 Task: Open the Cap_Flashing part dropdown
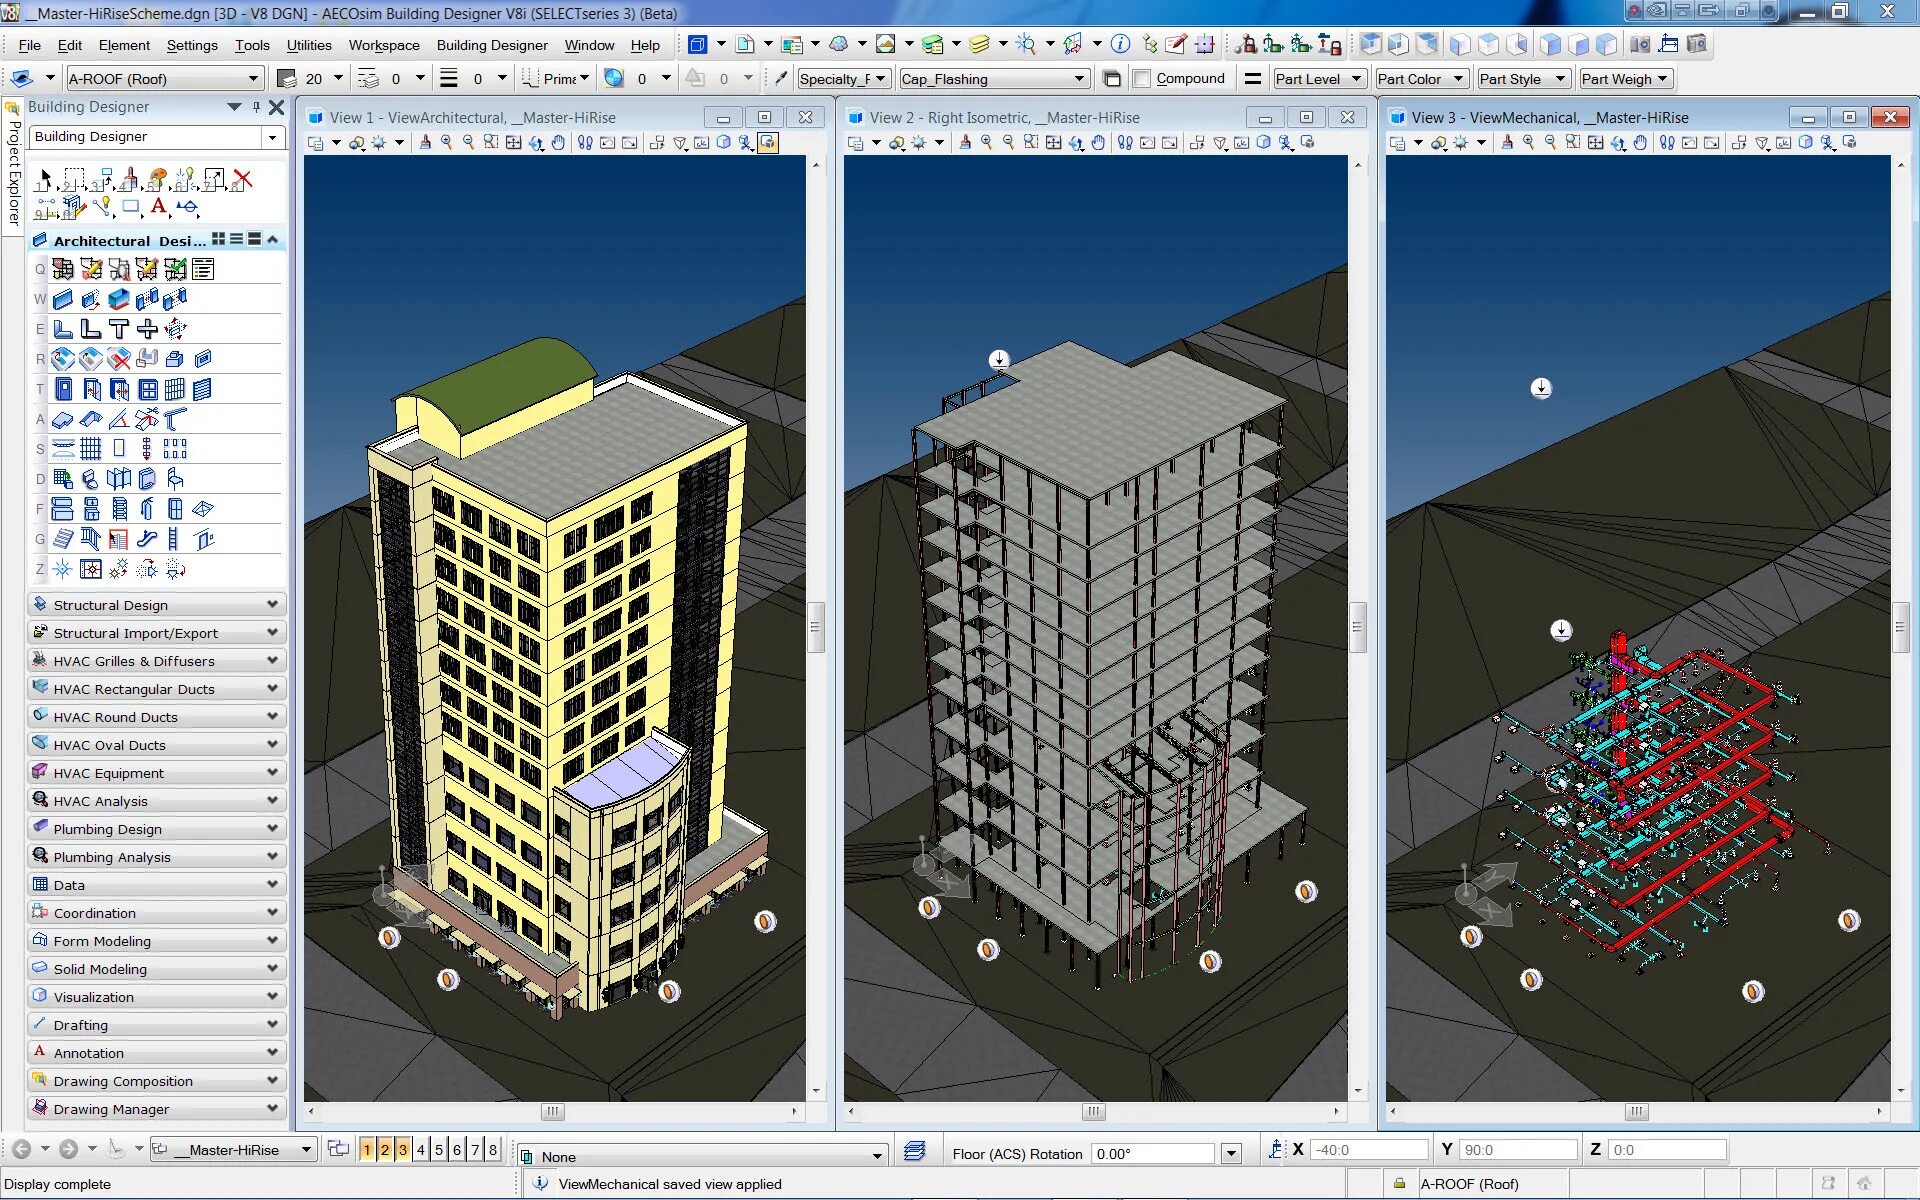click(1079, 79)
